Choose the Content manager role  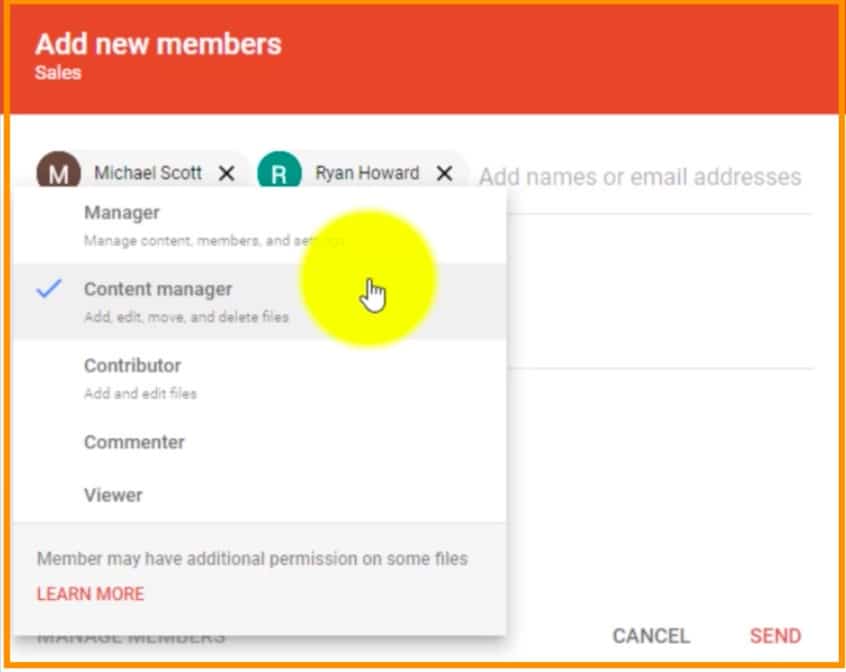[x=158, y=290]
